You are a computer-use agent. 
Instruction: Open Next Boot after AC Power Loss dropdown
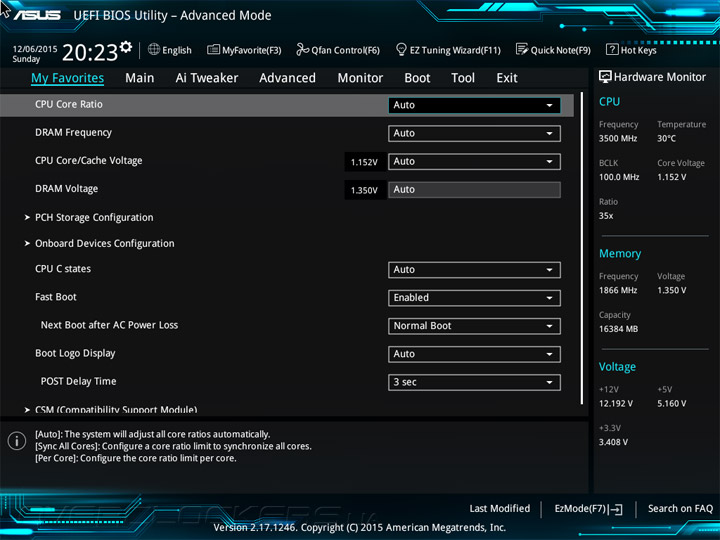[x=474, y=326]
